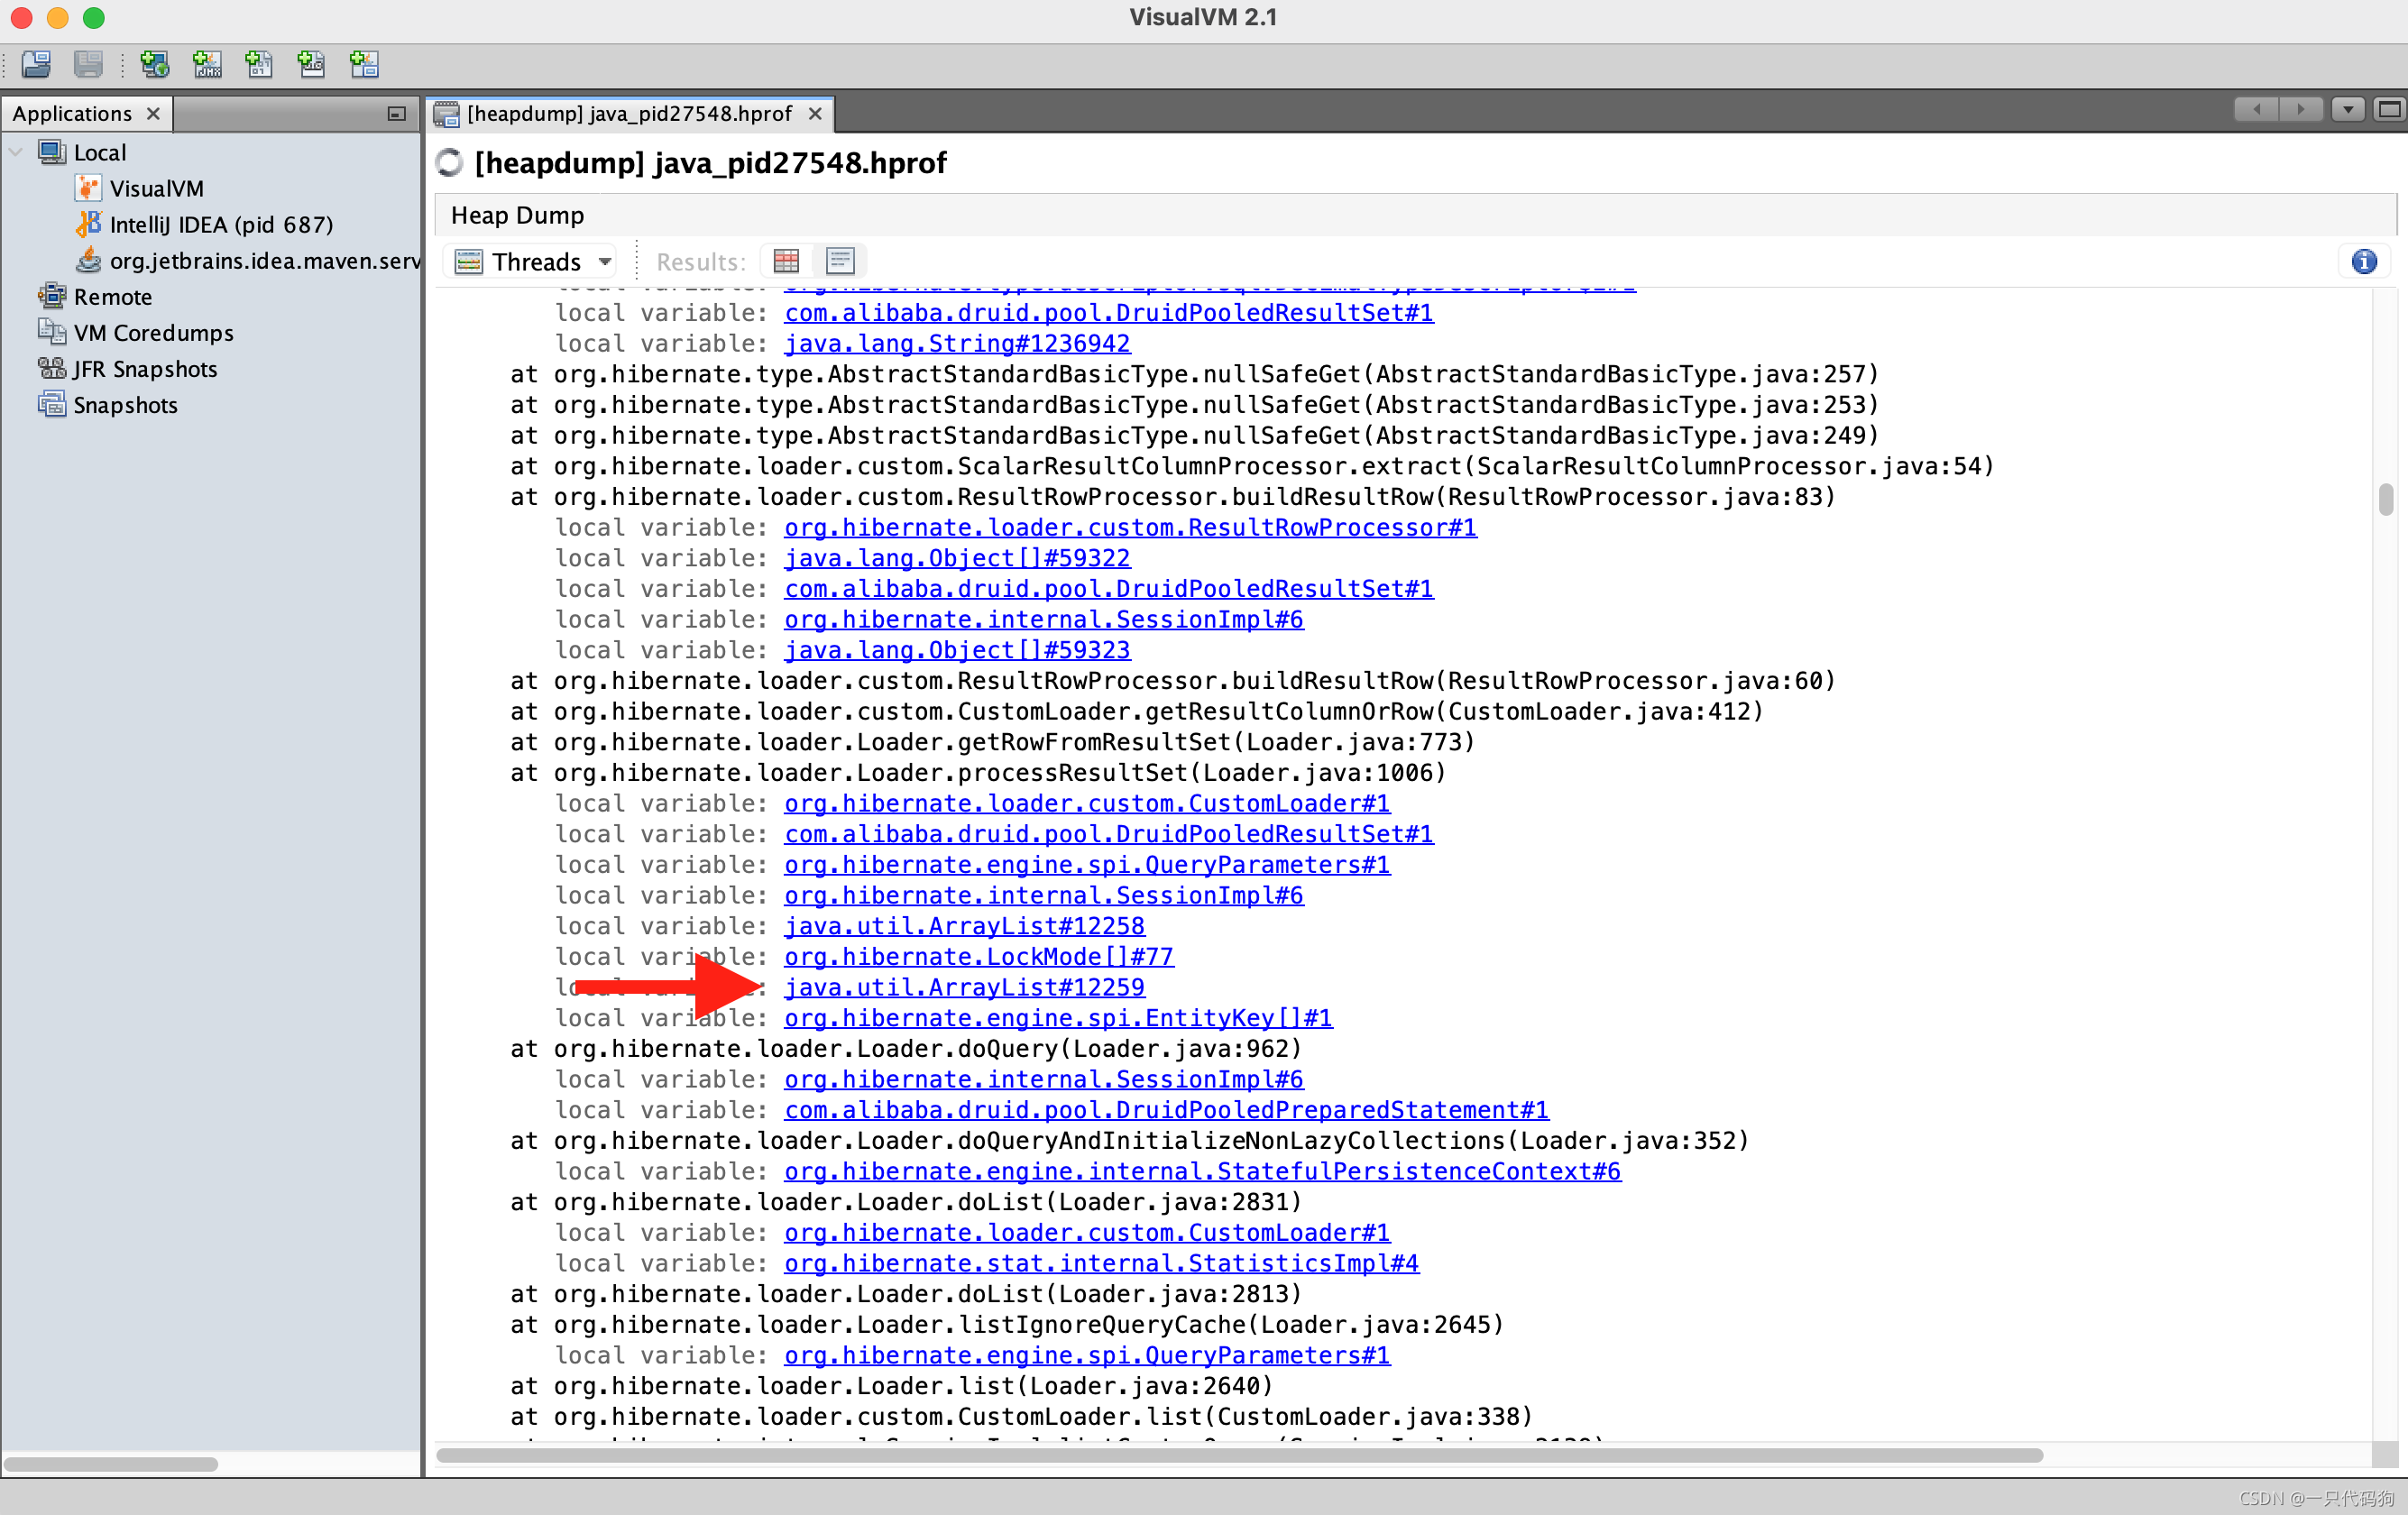The image size is (2408, 1515).
Task: Open java.util.ArrayList#12259 link
Action: pos(964,987)
